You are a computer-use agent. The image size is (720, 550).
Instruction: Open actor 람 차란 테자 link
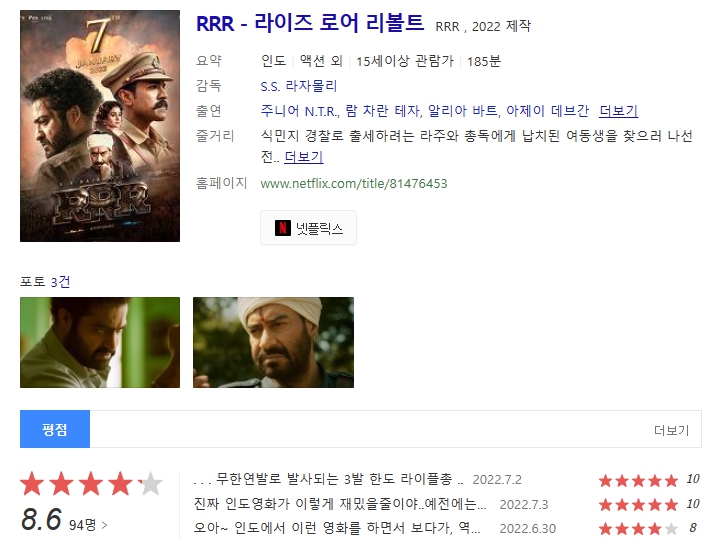tap(385, 111)
